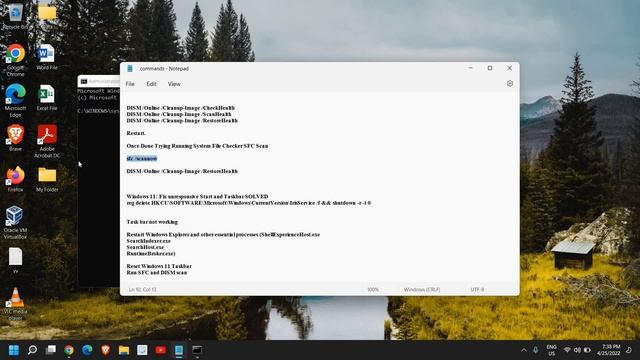640x360 pixels.
Task: Switch to Notepad on the taskbar
Action: pyautogui.click(x=179, y=350)
